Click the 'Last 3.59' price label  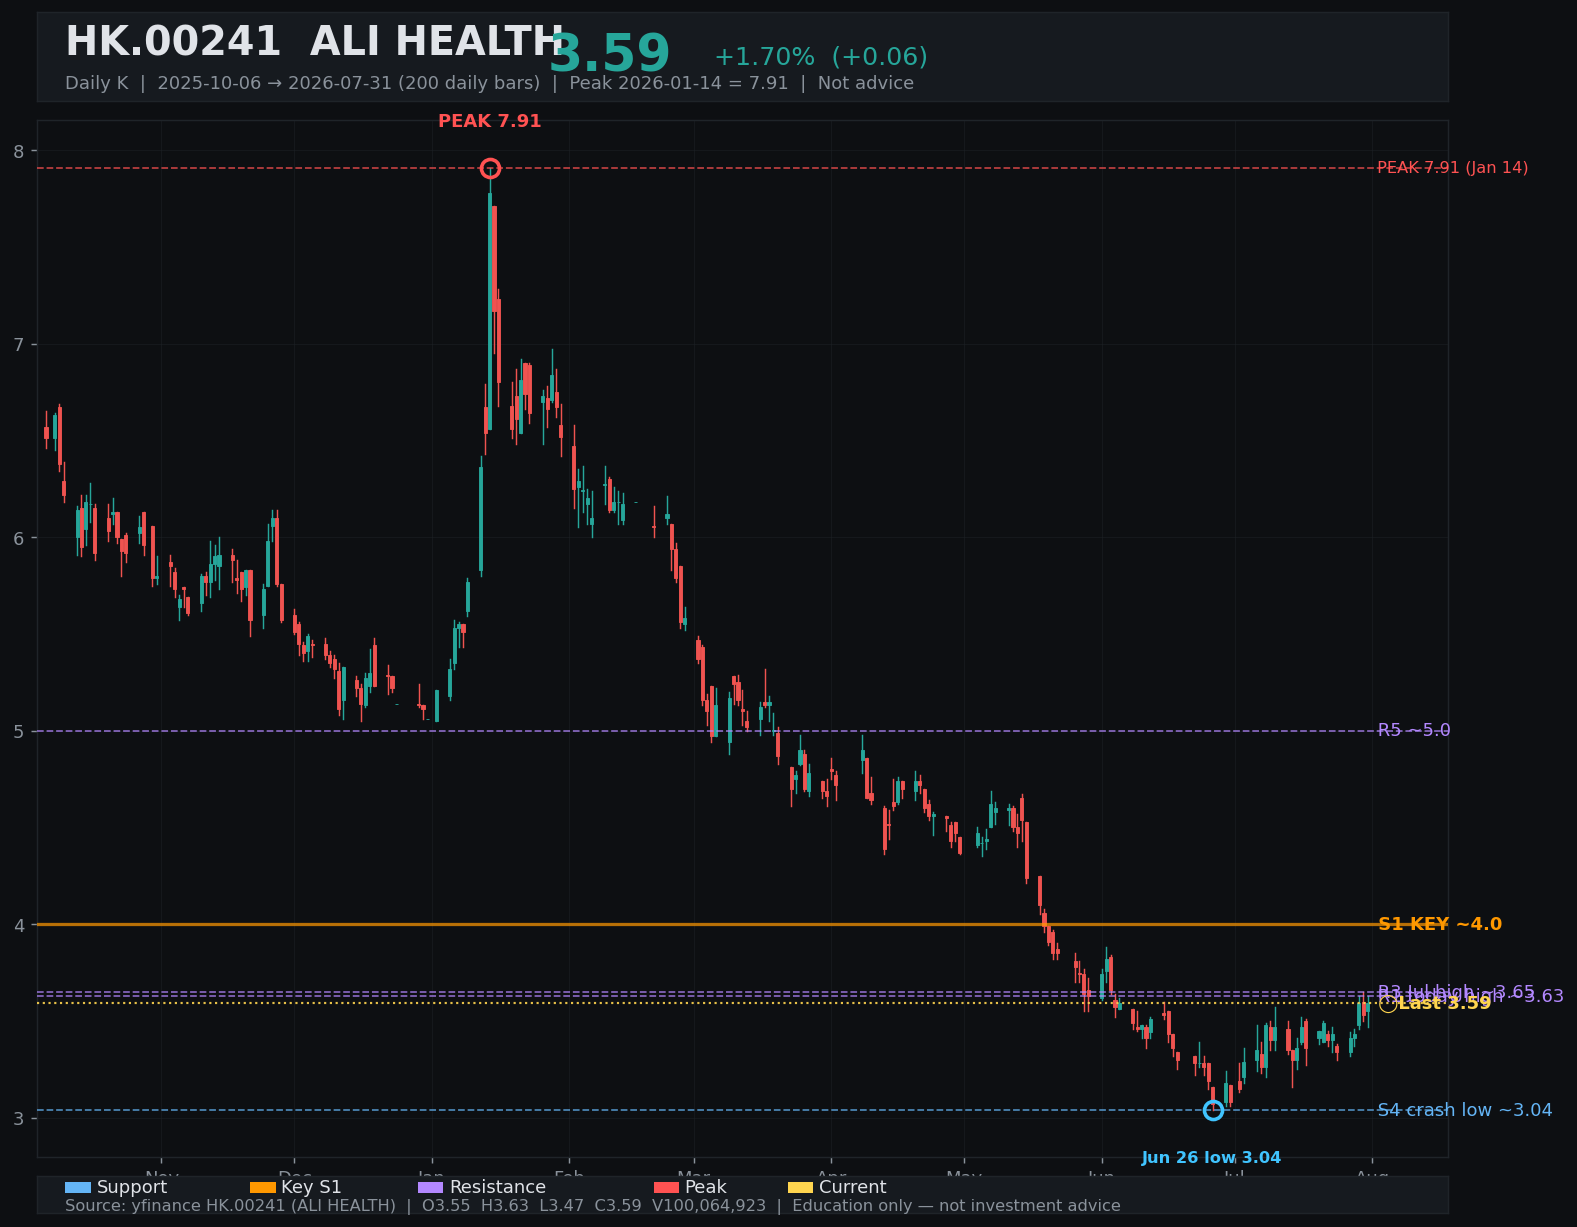click(x=1445, y=1003)
